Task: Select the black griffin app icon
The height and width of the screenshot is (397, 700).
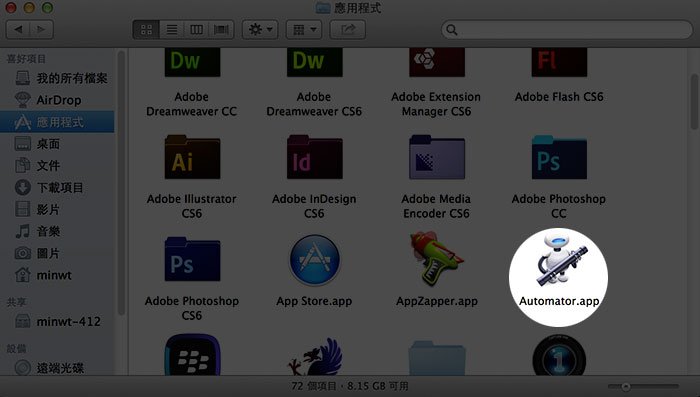Action: tap(316, 356)
